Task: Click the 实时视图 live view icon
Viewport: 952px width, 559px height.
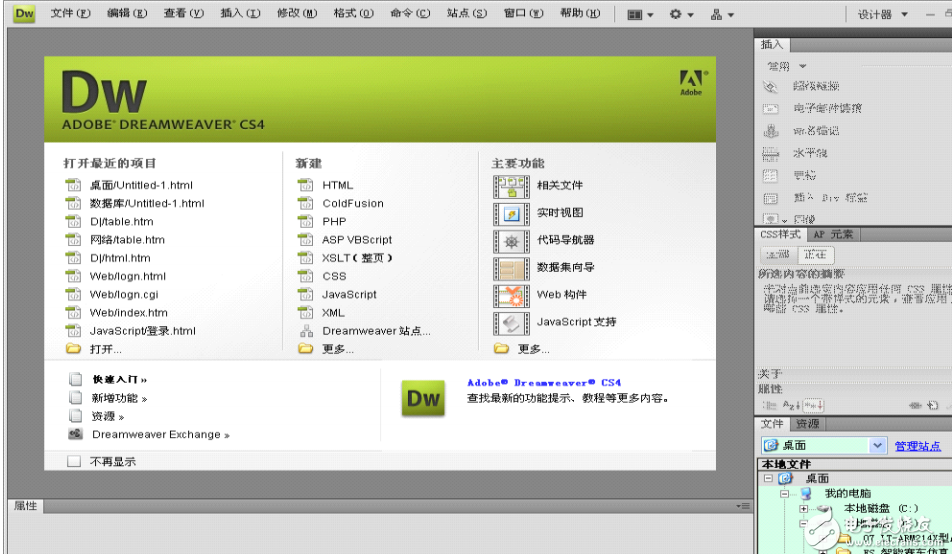Action: (512, 213)
